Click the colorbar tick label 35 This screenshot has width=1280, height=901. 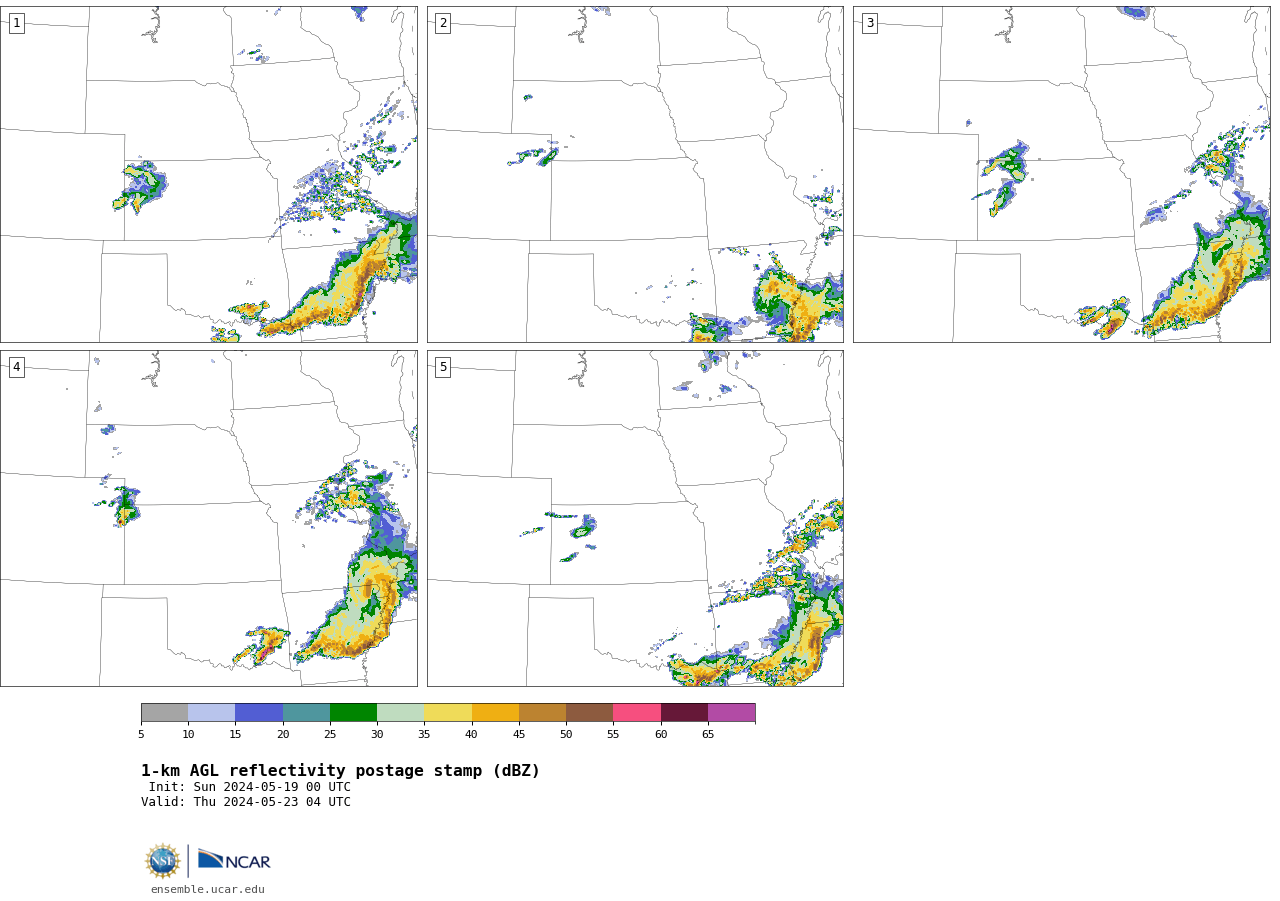pos(424,734)
